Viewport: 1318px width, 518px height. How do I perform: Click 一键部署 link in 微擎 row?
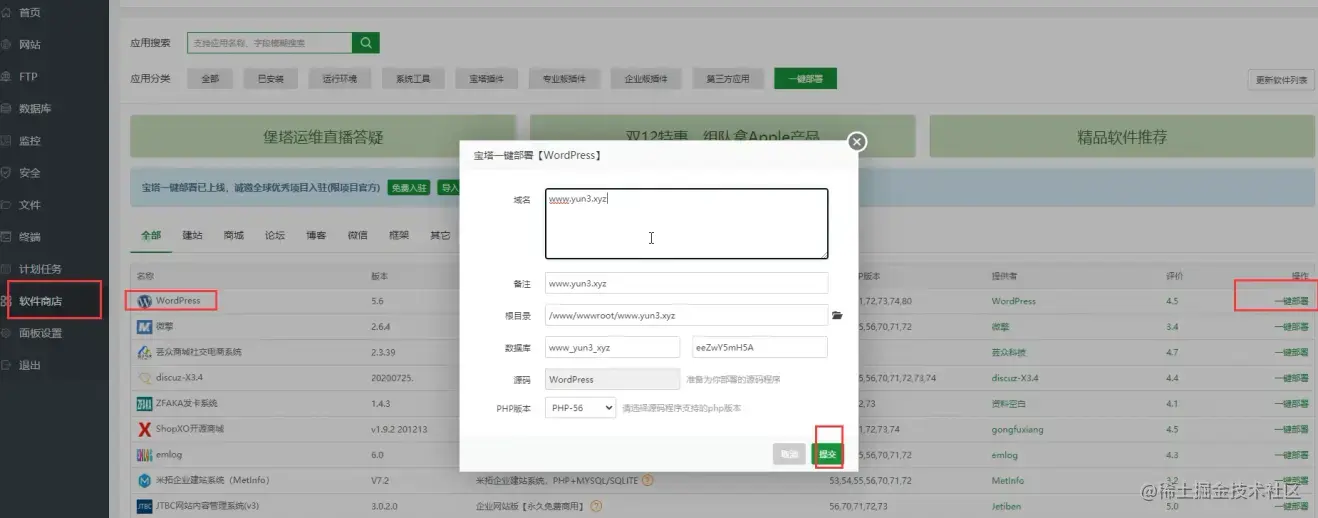click(1291, 326)
